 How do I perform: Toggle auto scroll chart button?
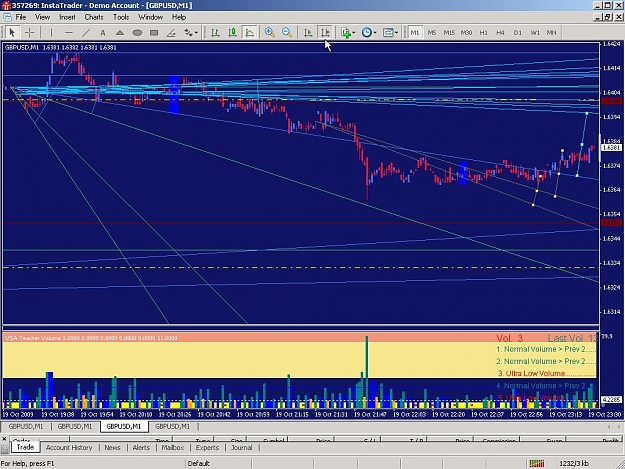click(x=308, y=33)
